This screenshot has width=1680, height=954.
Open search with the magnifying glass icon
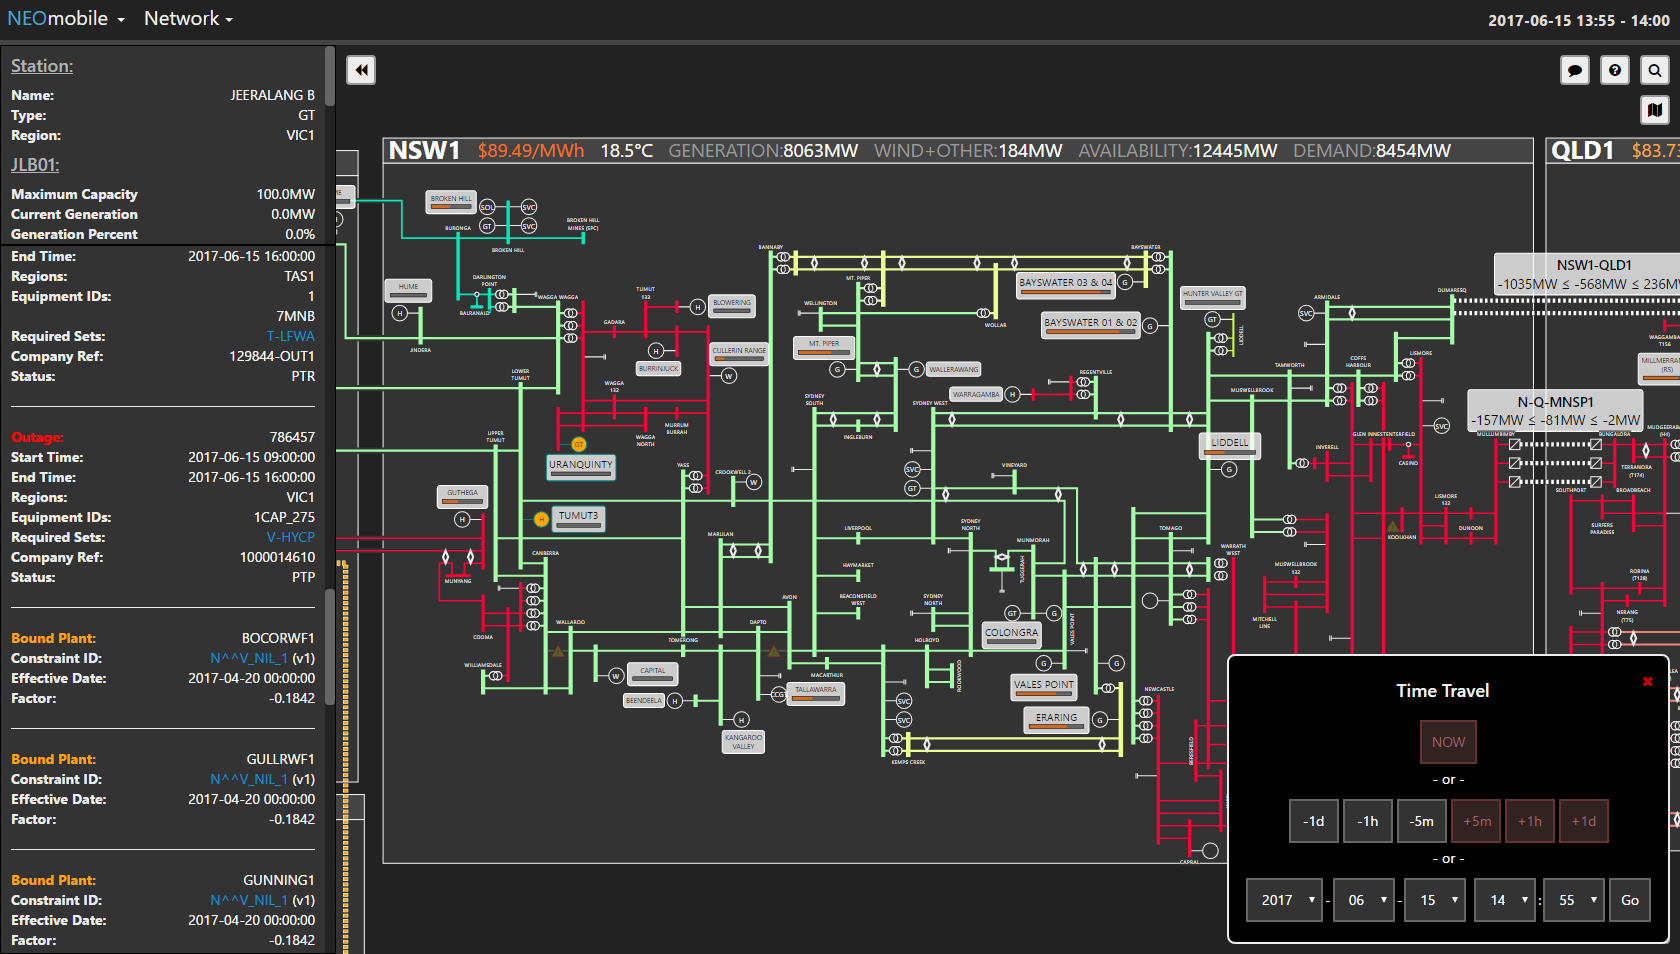(x=1655, y=70)
